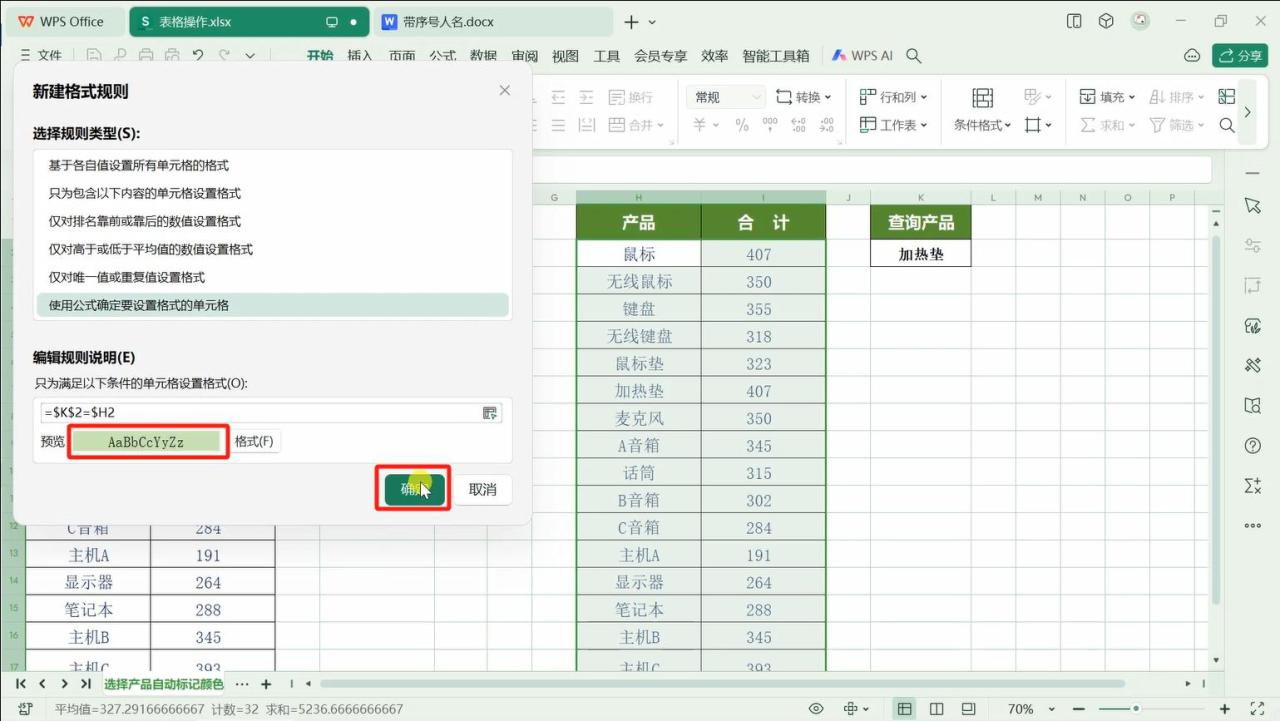This screenshot has width=1280, height=721.
Task: Open the 效率 ribbon tab
Action: [715, 56]
